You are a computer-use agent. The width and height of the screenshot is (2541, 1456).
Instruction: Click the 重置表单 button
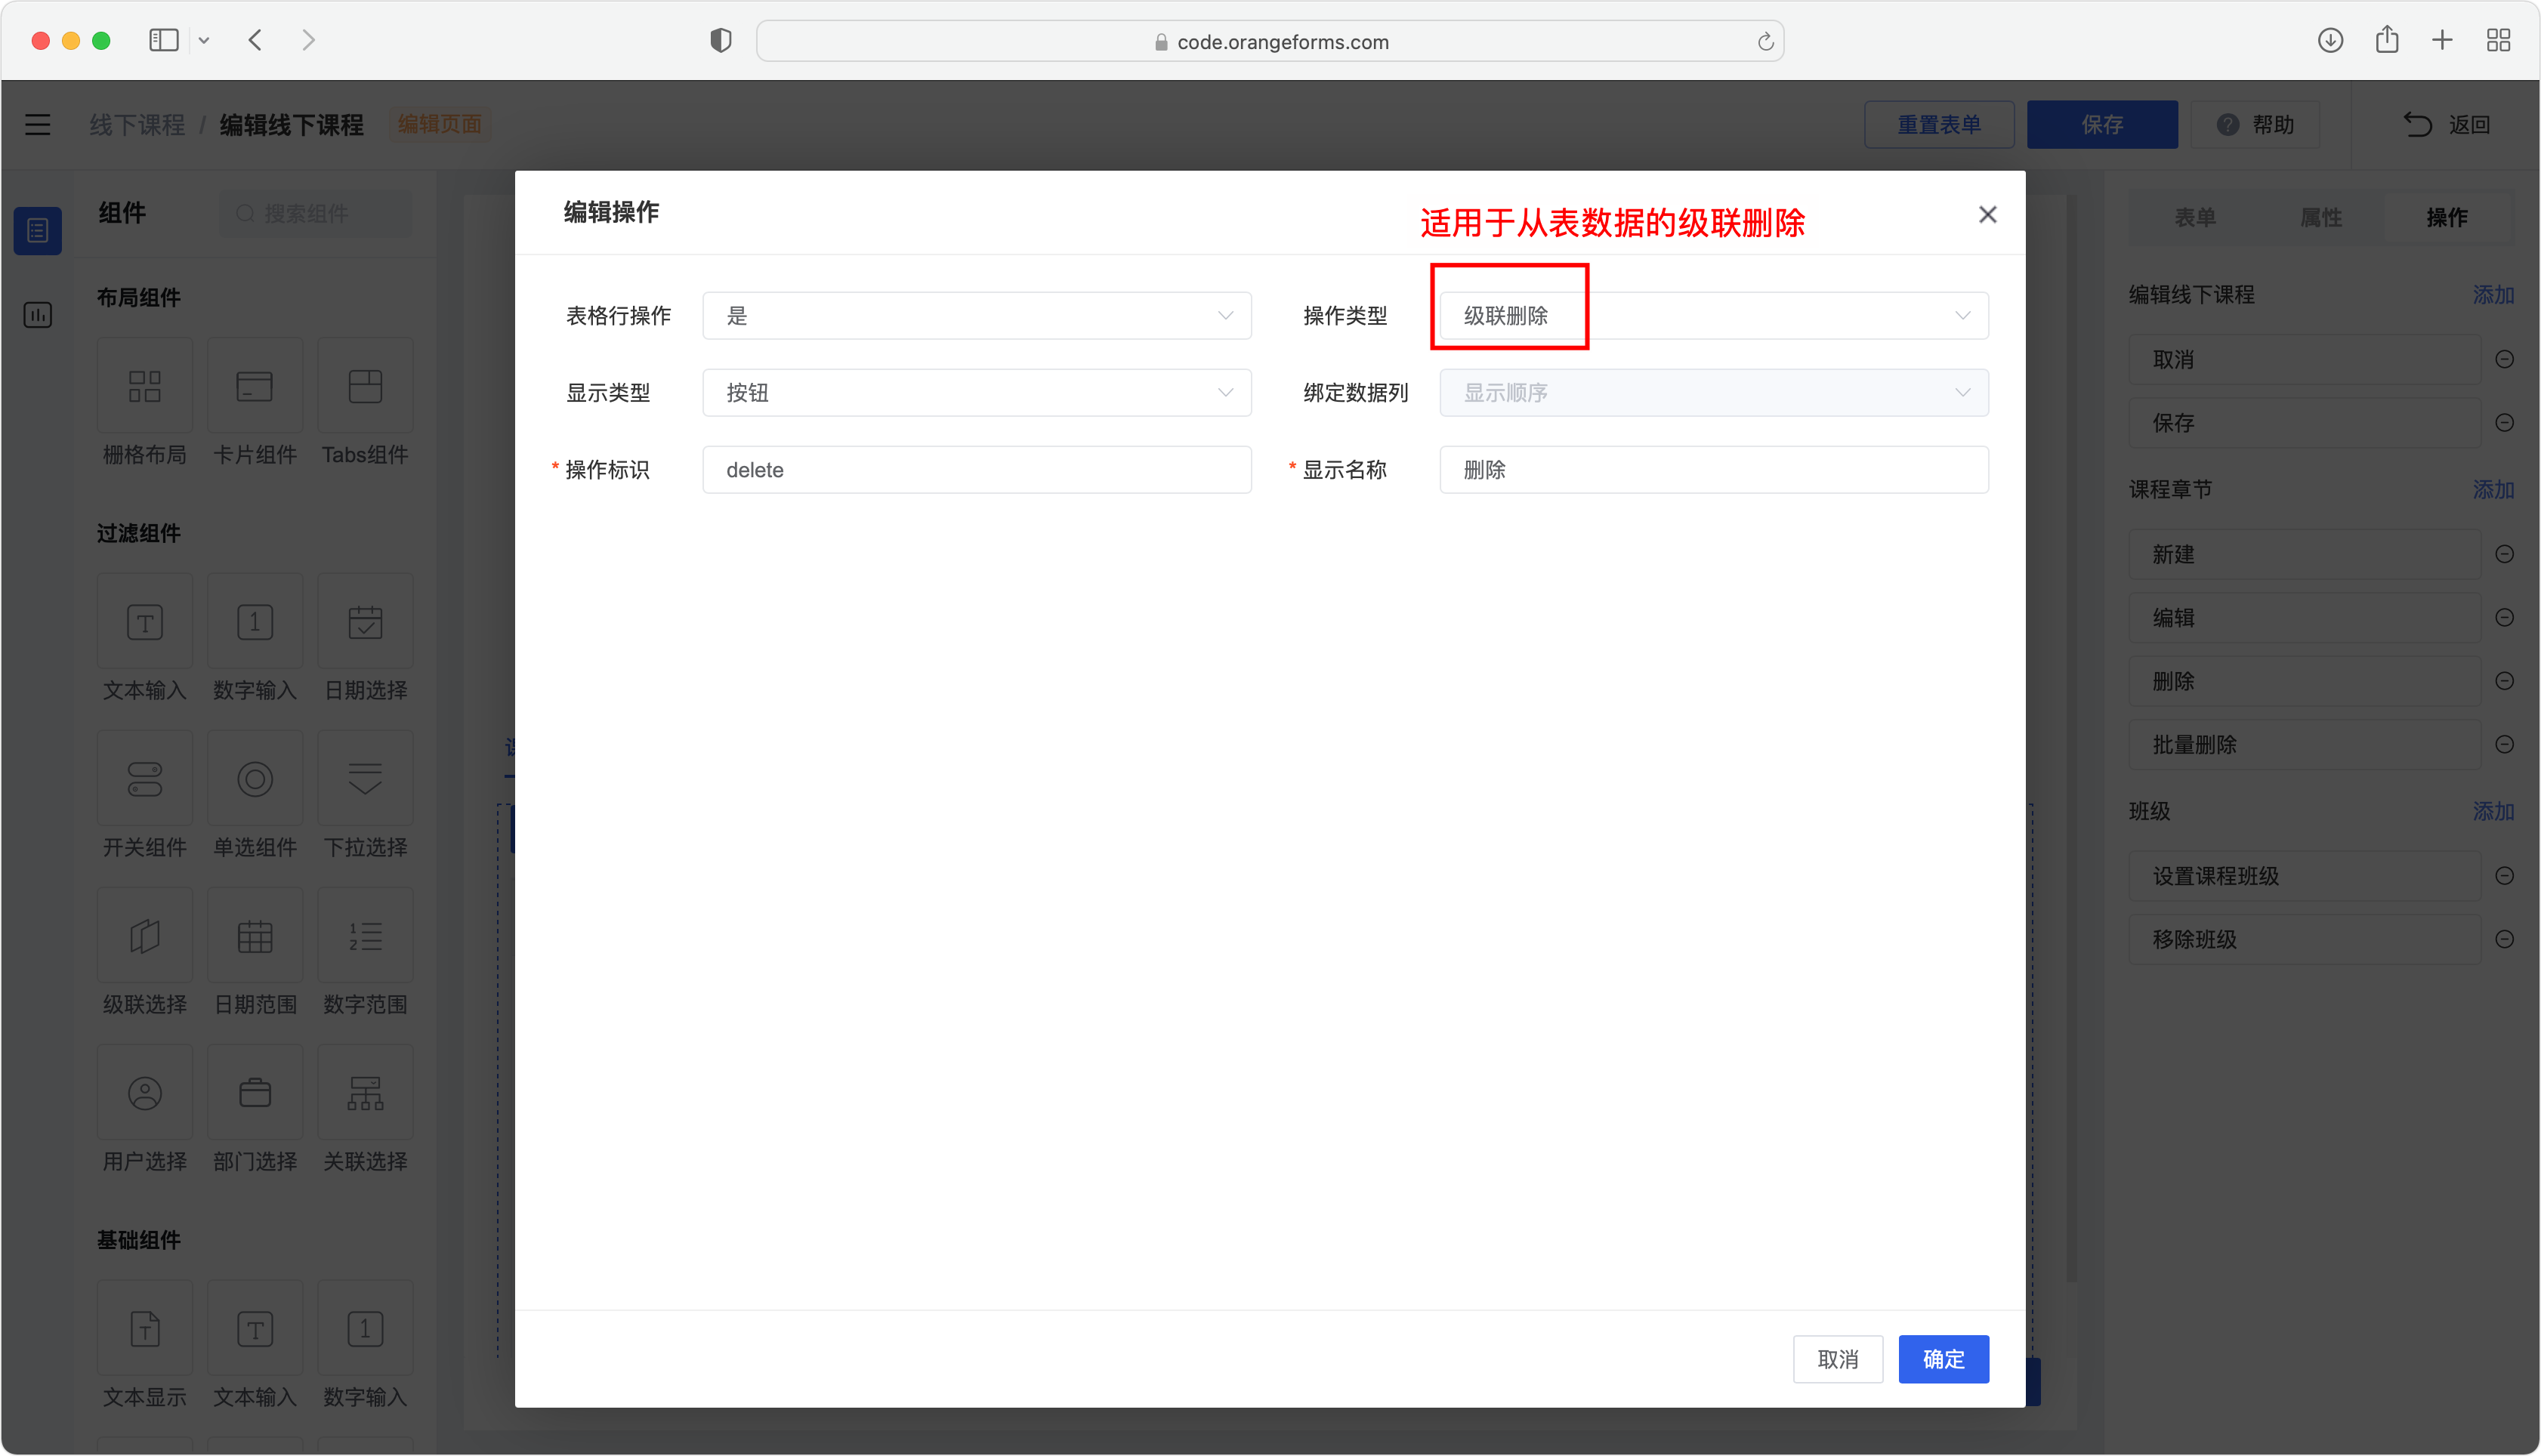[x=1938, y=125]
